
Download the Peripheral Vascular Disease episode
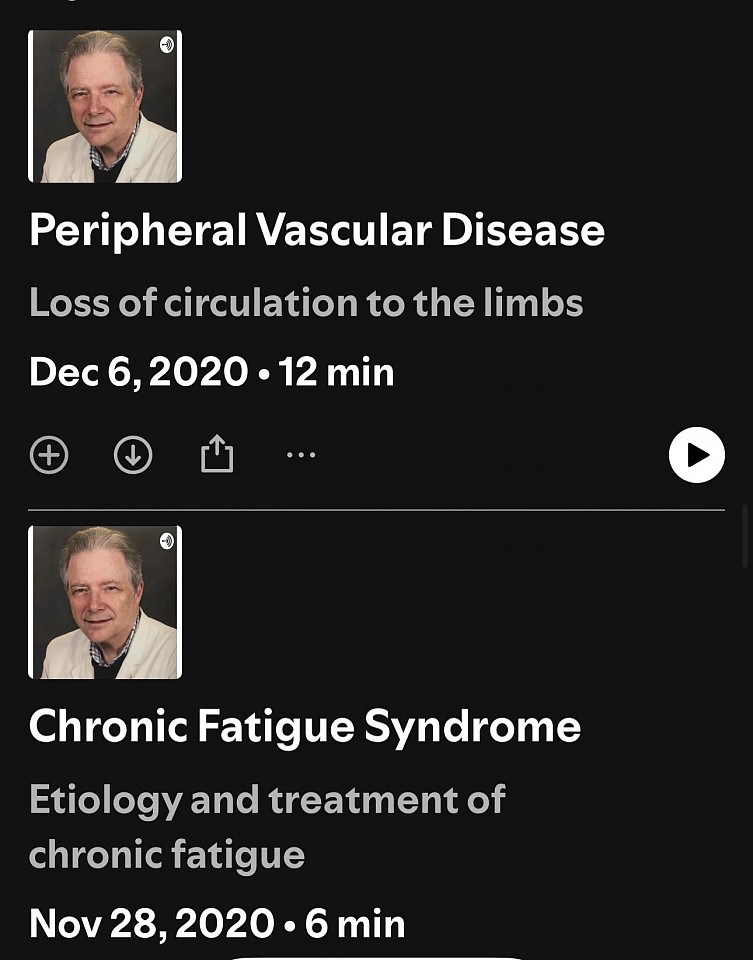(133, 455)
